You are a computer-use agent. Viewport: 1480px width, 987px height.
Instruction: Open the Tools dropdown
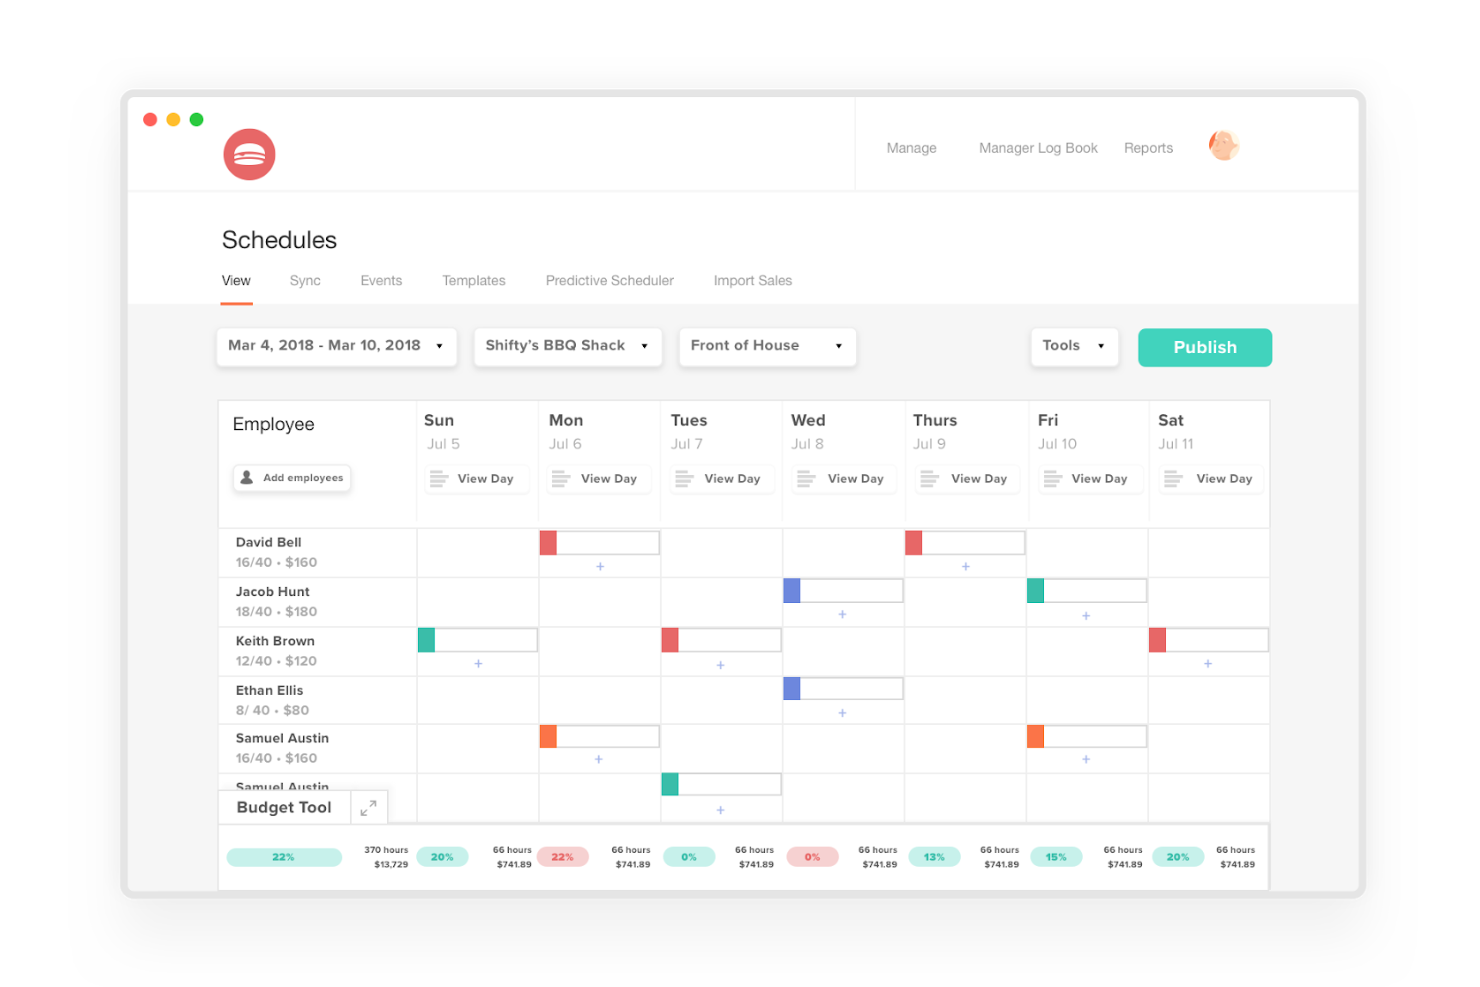(1073, 346)
